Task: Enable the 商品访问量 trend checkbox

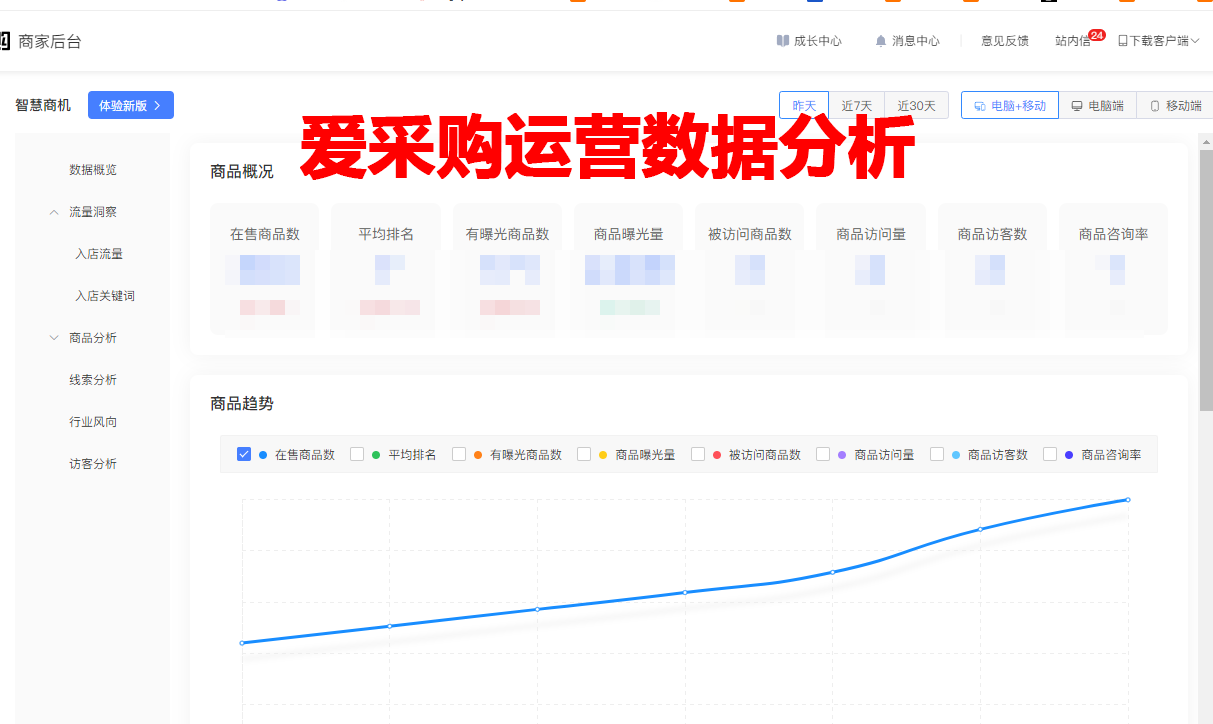Action: 823,454
